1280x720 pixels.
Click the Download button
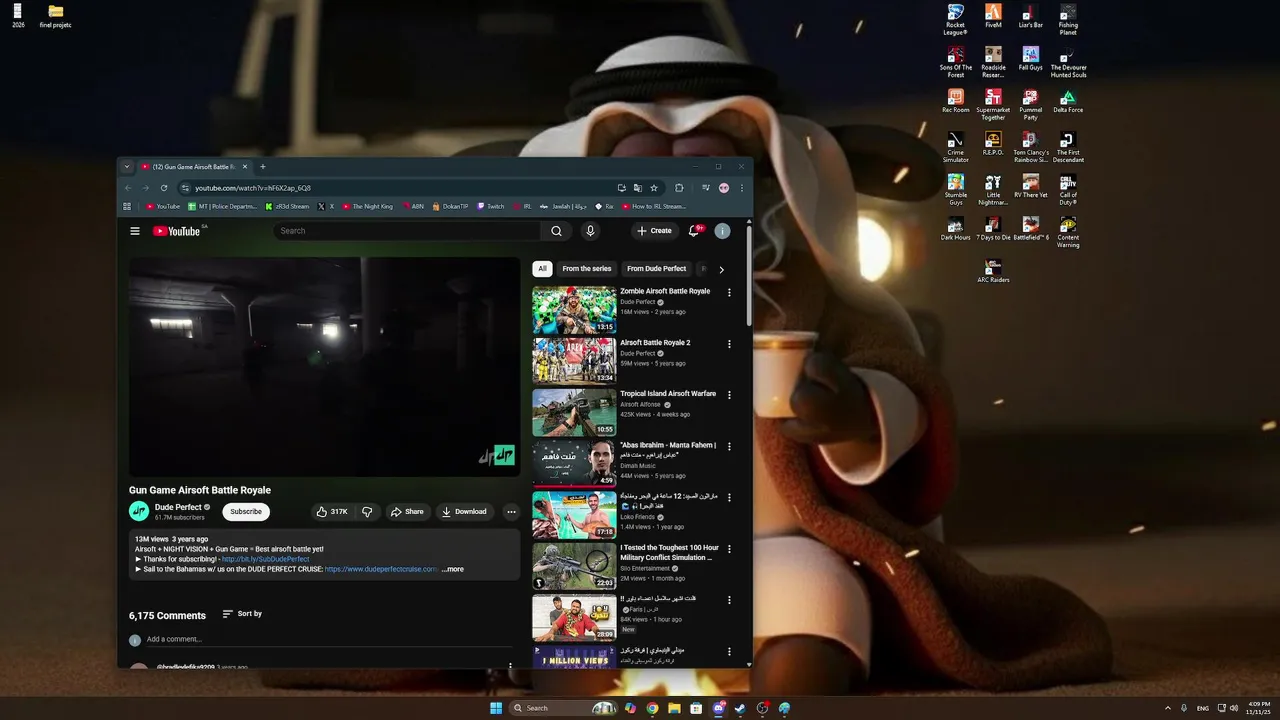464,511
